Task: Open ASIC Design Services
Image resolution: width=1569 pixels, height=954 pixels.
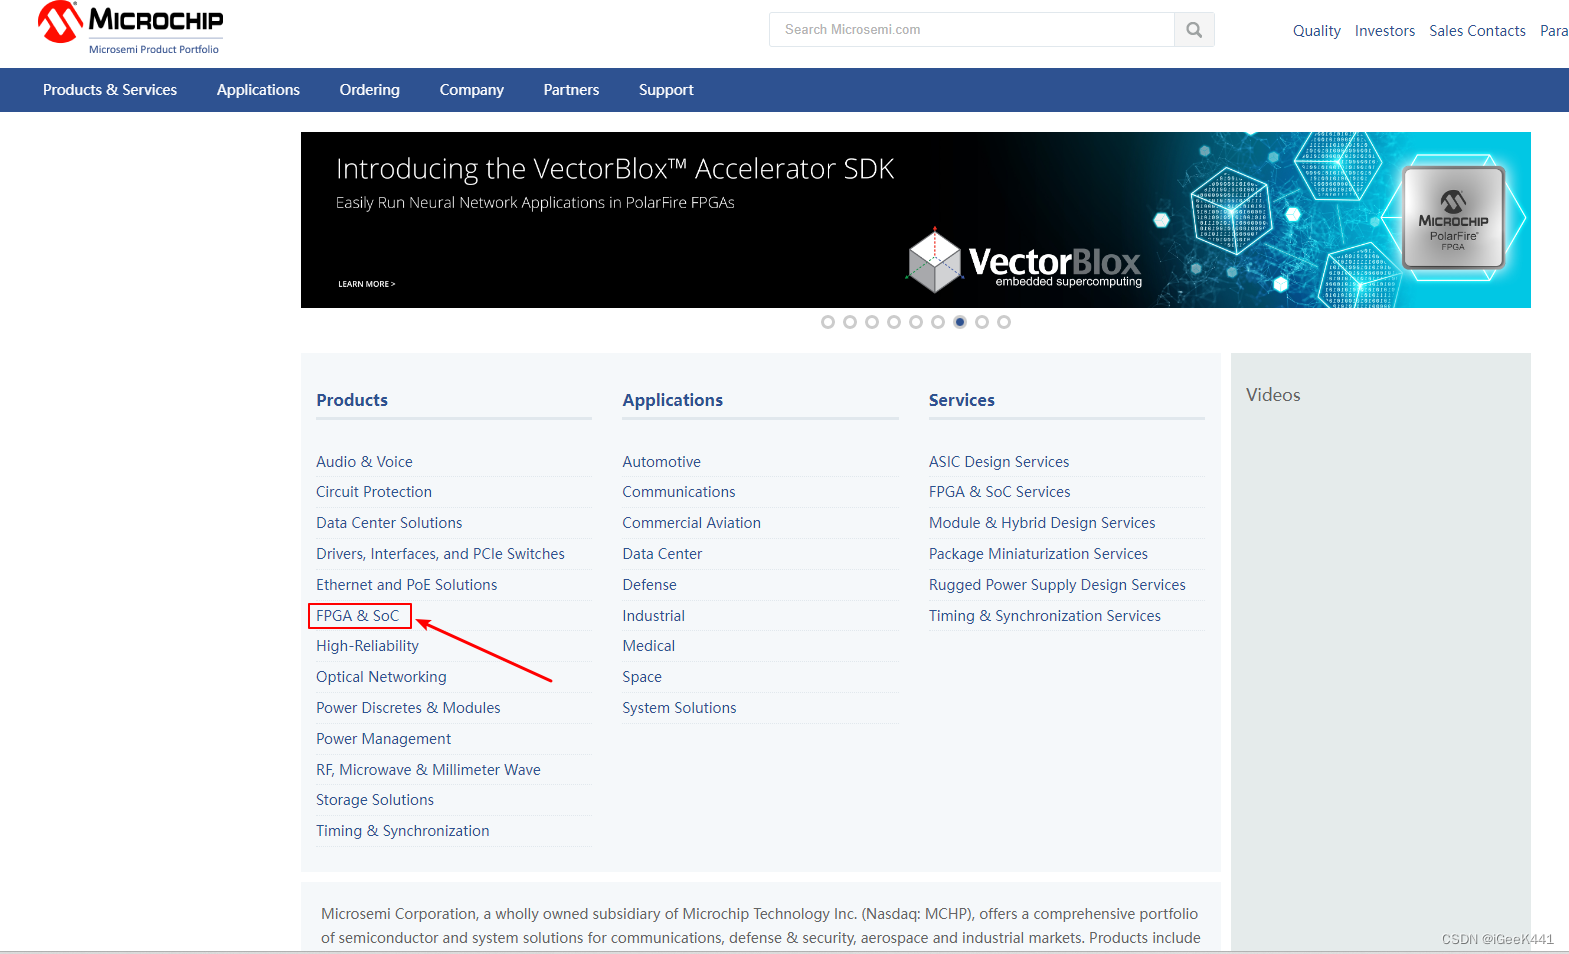Action: tap(999, 462)
